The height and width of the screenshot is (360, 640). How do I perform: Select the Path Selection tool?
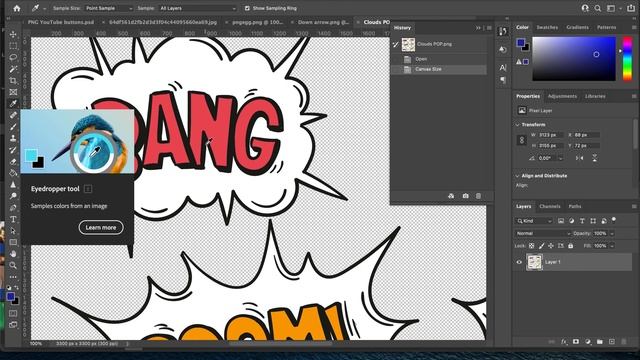(13, 231)
